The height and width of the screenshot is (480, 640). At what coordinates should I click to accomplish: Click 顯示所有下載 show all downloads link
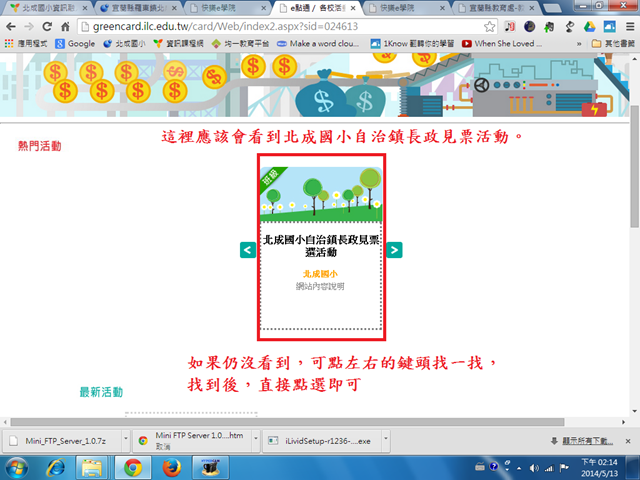point(580,440)
